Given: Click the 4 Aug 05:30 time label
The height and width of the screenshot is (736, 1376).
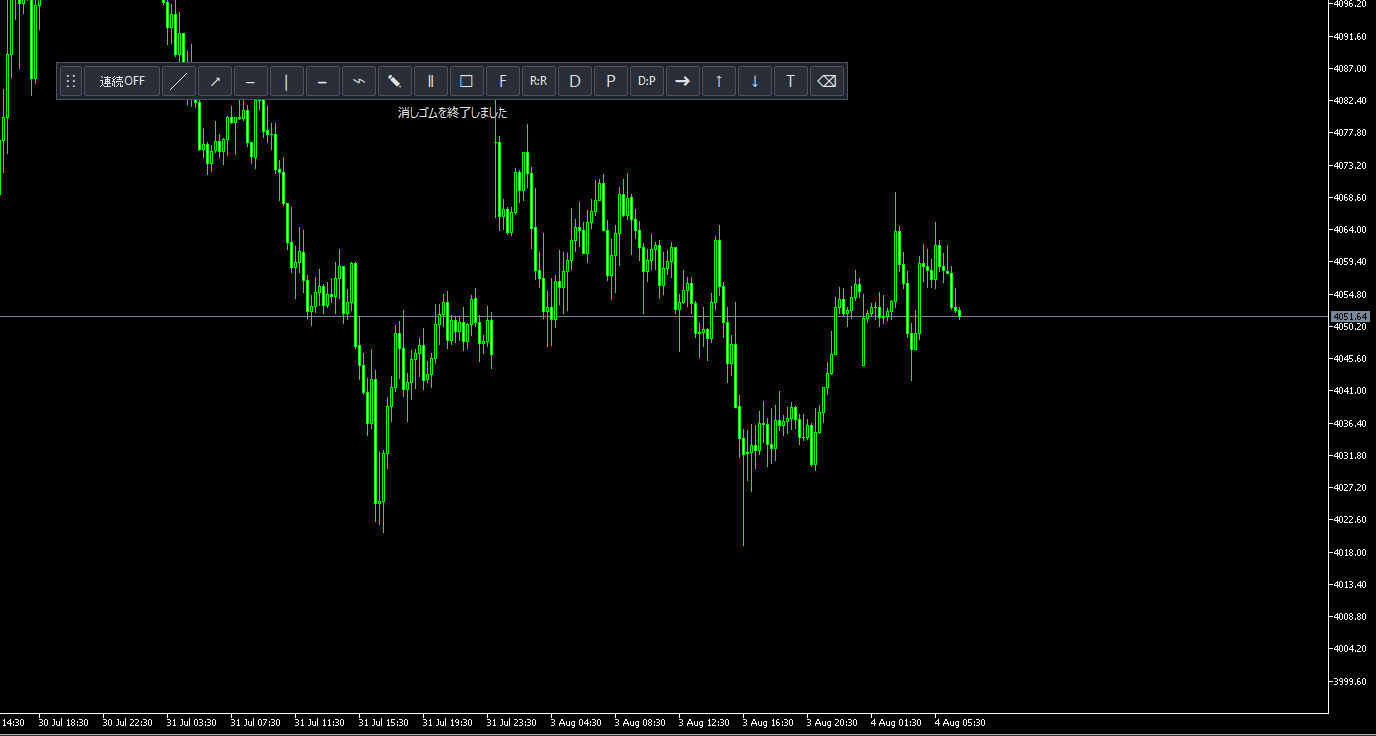Looking at the screenshot, I should click(960, 722).
